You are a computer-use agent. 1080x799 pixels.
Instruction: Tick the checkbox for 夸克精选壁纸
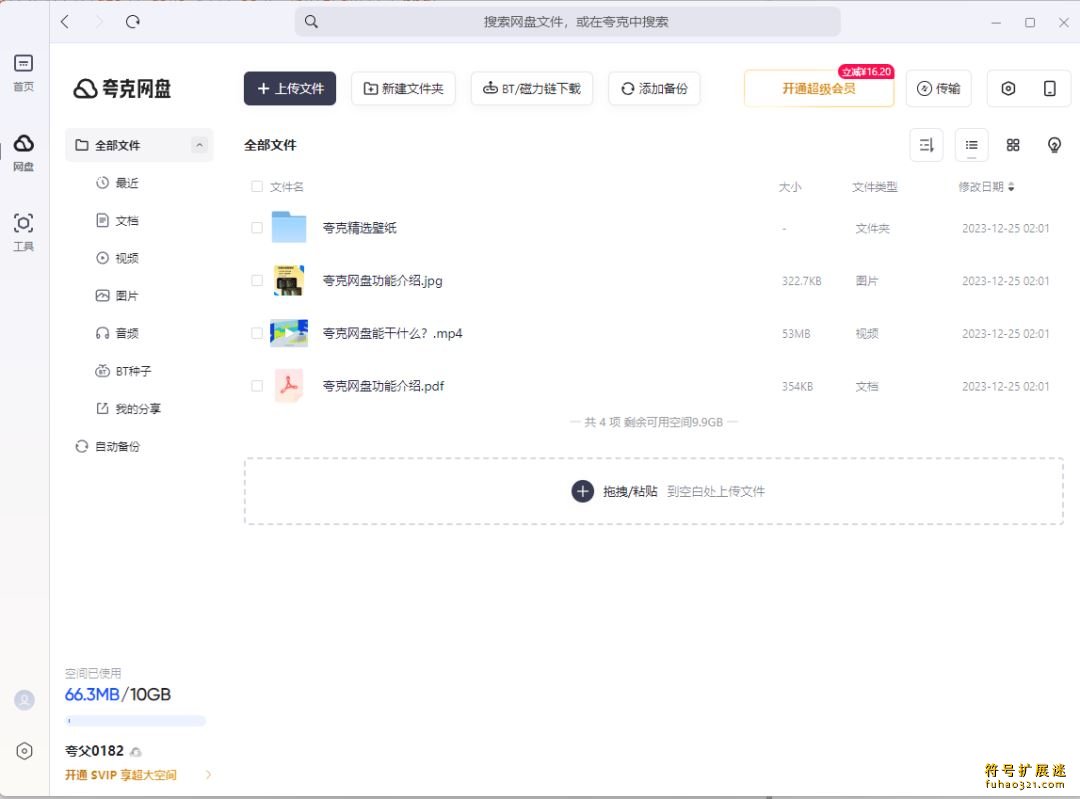point(257,227)
